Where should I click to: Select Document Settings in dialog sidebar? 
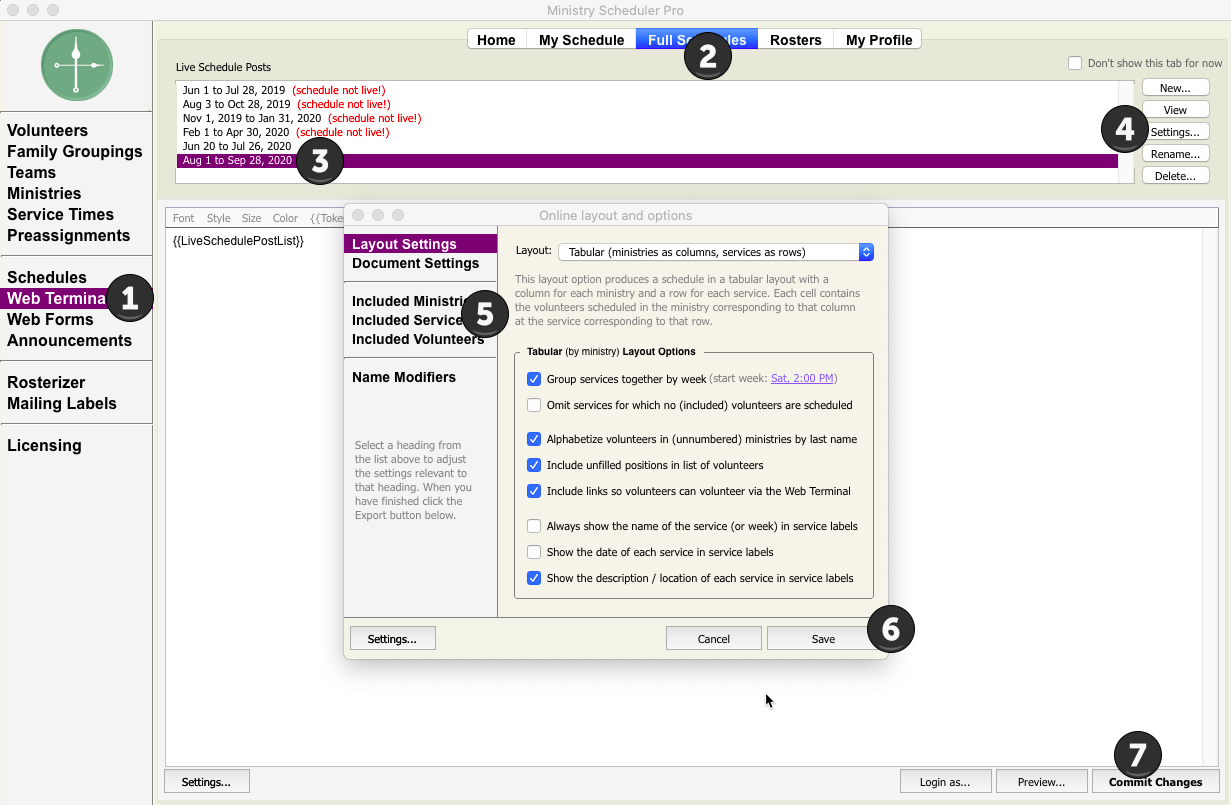[415, 264]
